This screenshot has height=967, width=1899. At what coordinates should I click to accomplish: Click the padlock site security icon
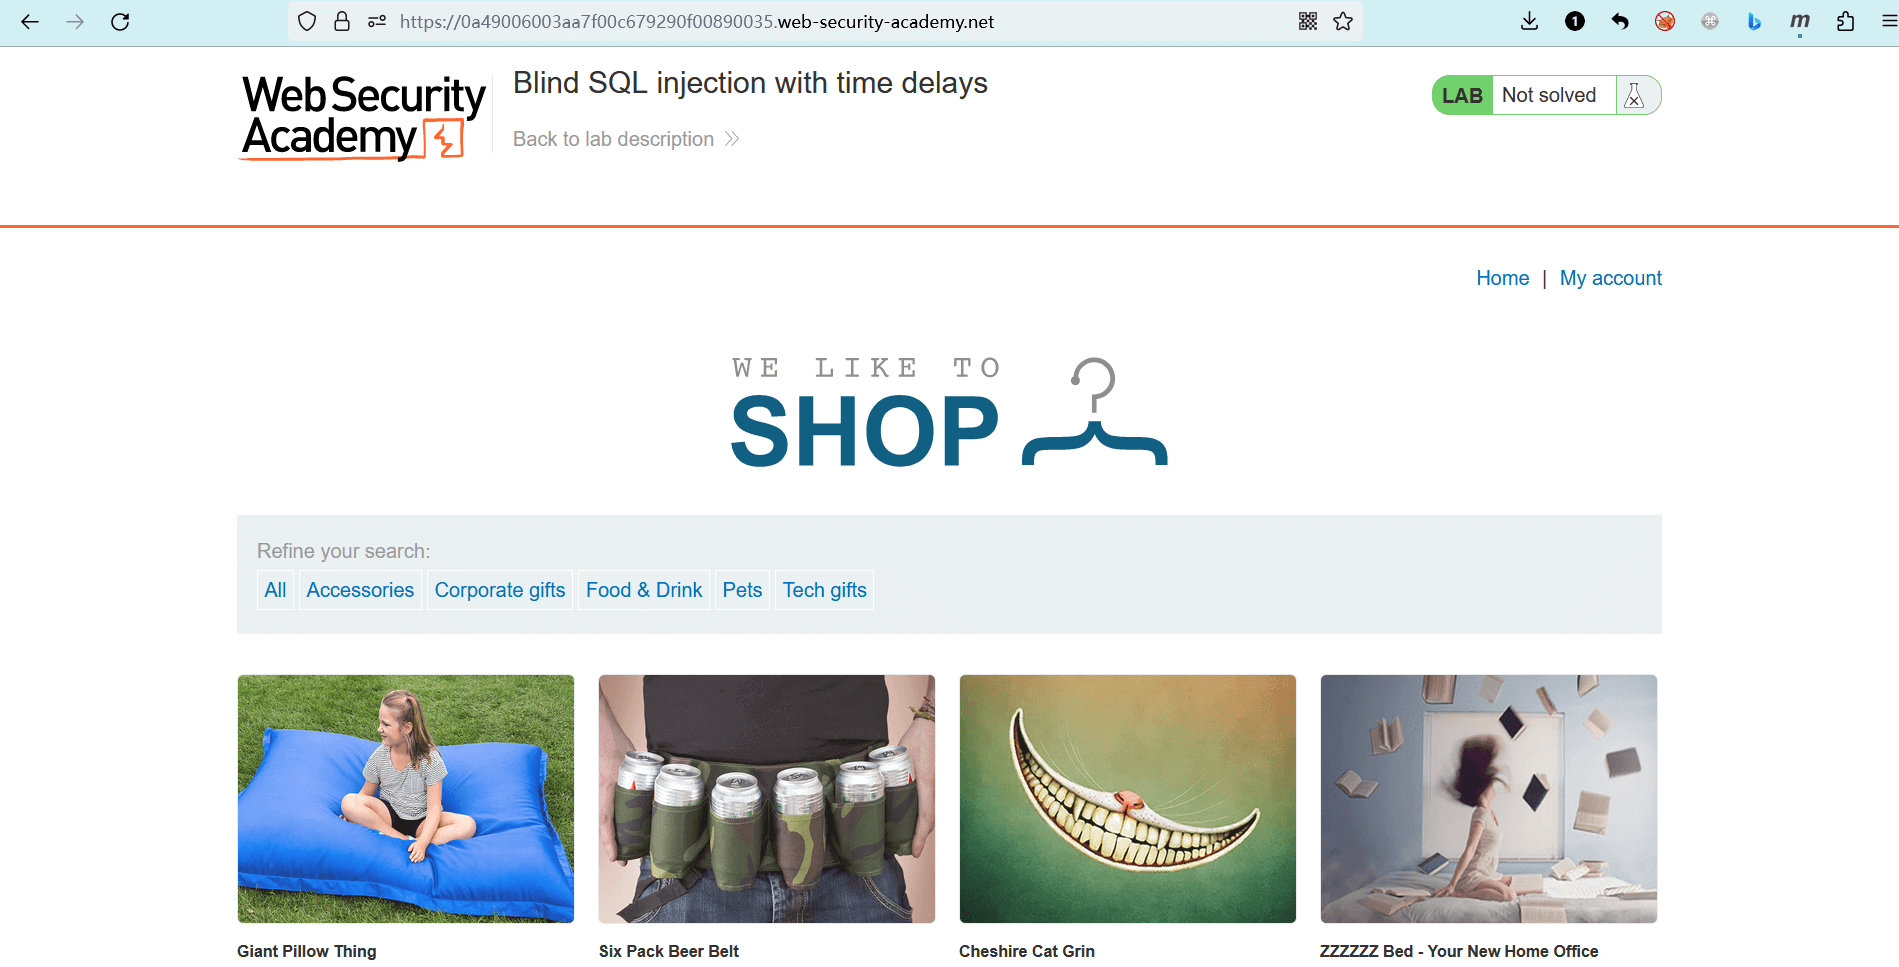click(x=342, y=22)
